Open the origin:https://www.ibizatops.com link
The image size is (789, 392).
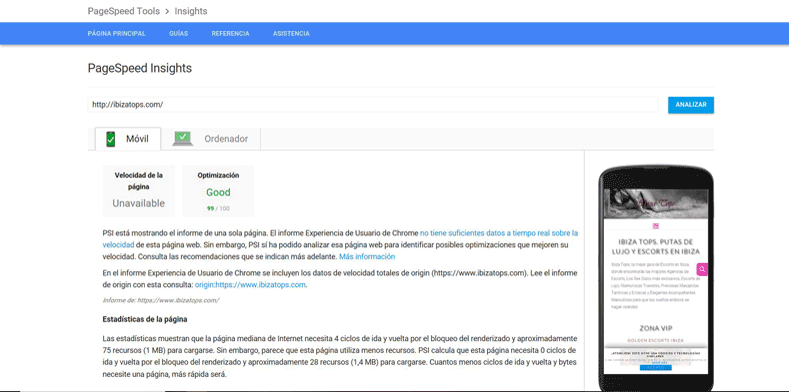[x=250, y=285]
